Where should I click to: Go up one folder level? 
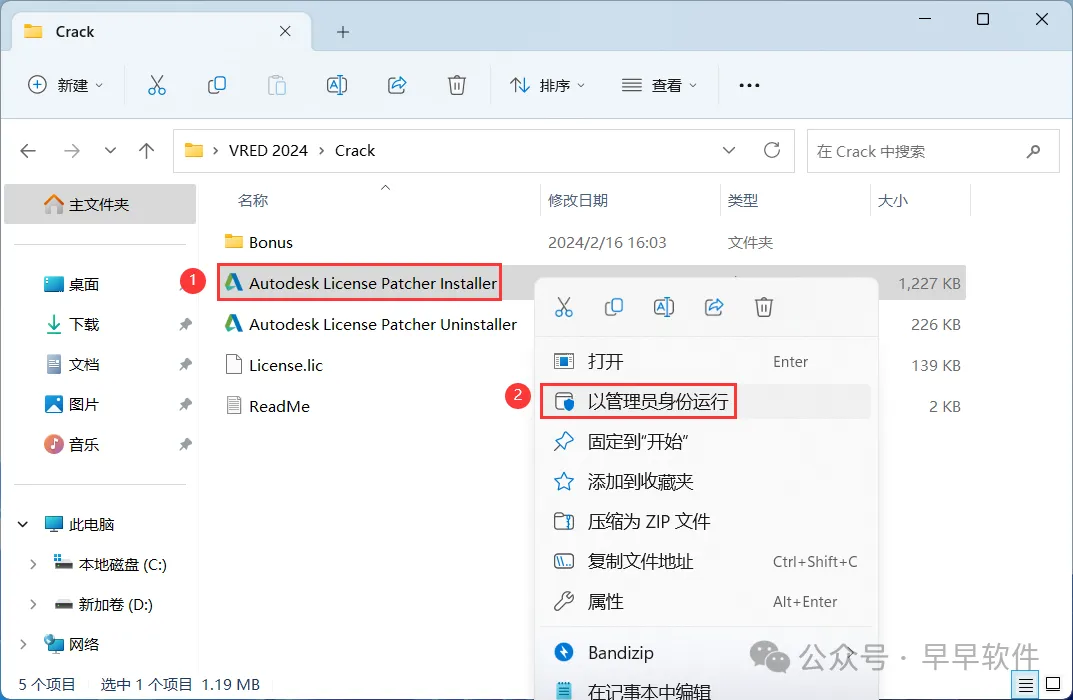pyautogui.click(x=146, y=151)
